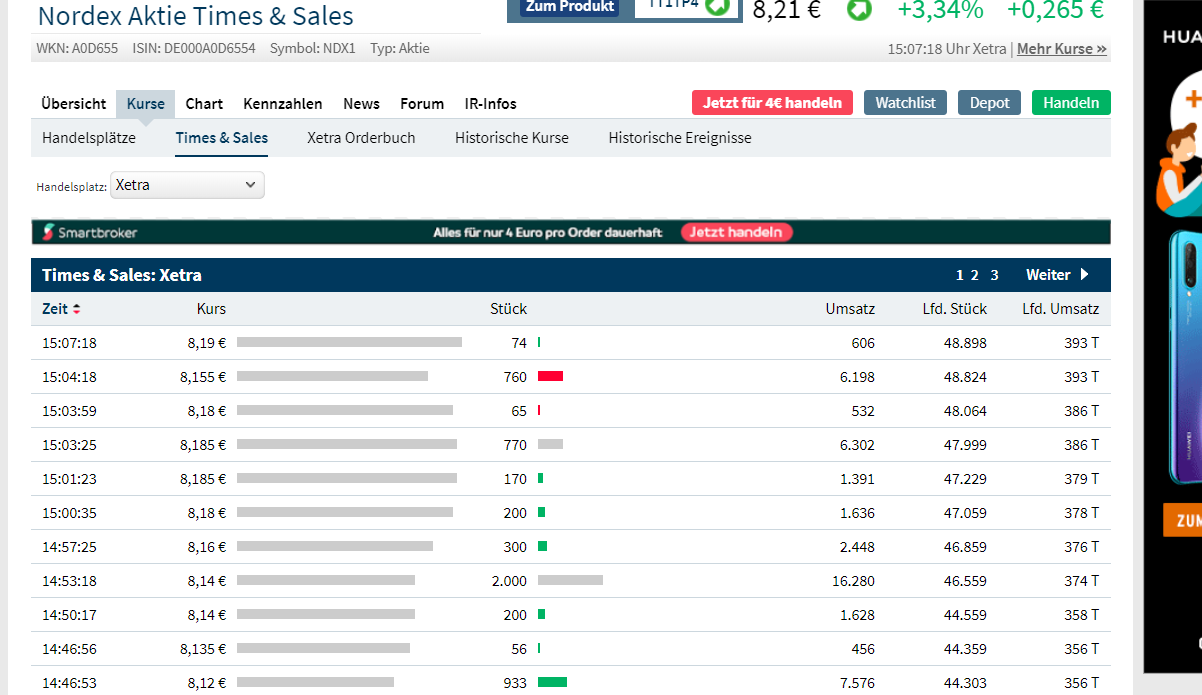1202x695 pixels.
Task: Sort by the Zeit column header
Action: [x=55, y=309]
